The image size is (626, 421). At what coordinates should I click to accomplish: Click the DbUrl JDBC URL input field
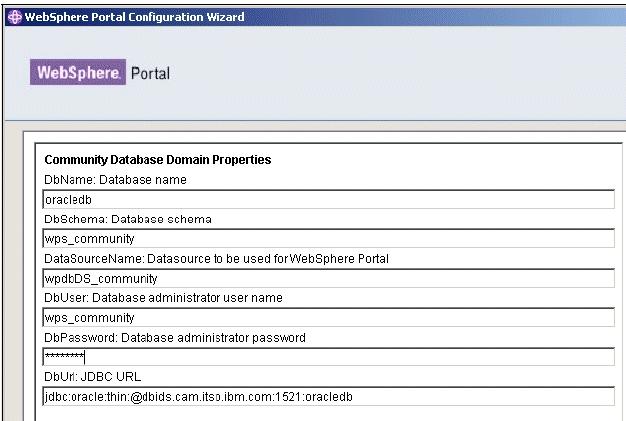(329, 396)
